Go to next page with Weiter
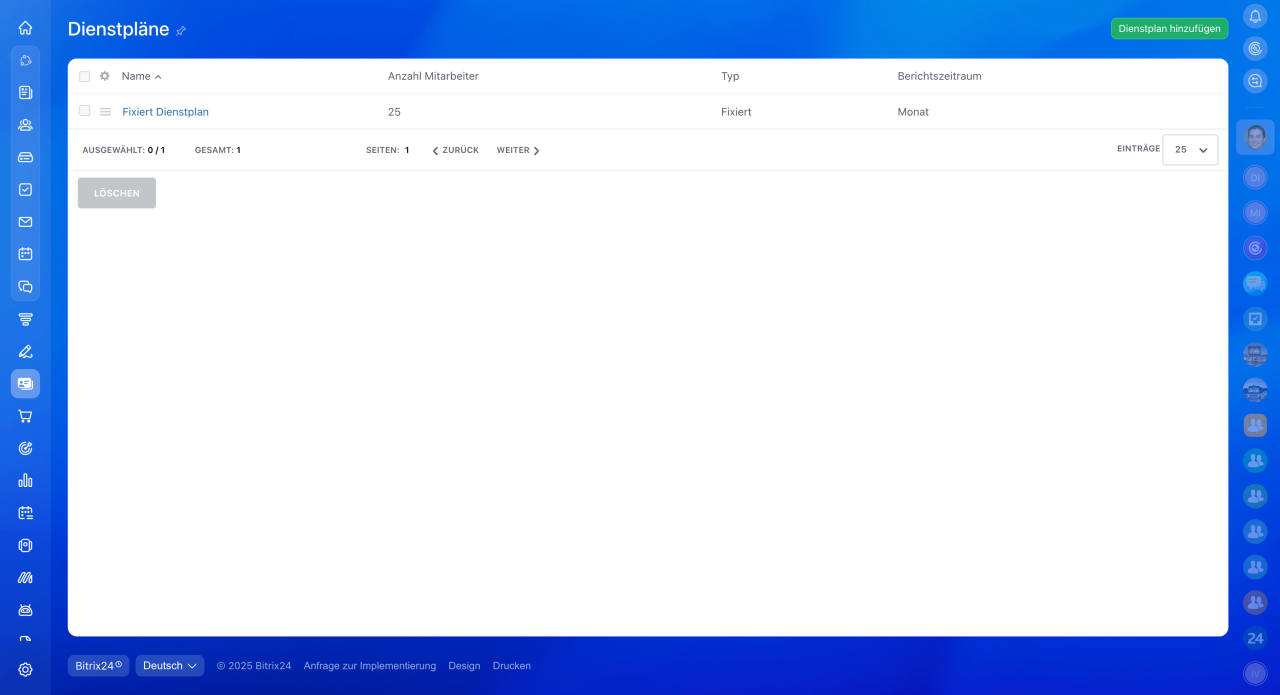Image resolution: width=1280 pixels, height=695 pixels. [x=518, y=150]
